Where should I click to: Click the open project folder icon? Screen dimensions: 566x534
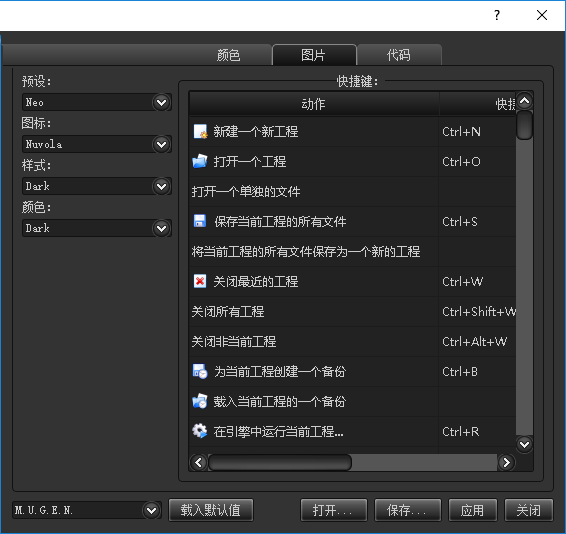pos(200,161)
